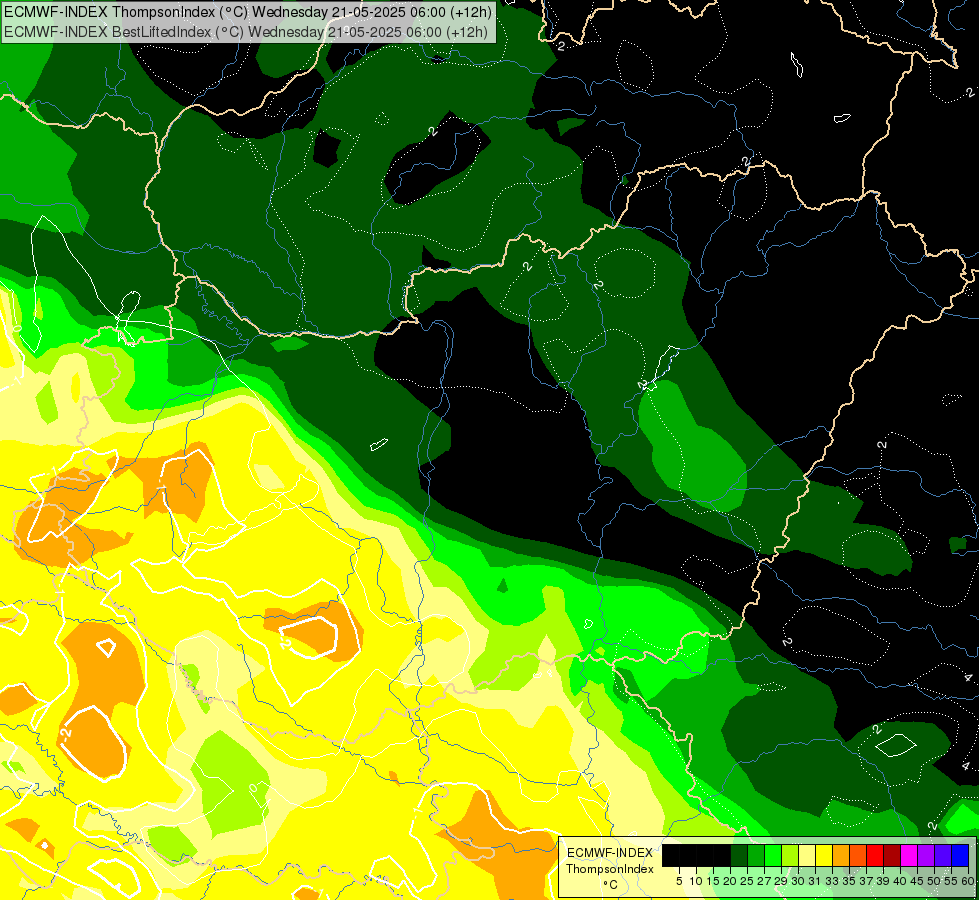Image resolution: width=979 pixels, height=900 pixels.
Task: Choose the orange 33–35 legend swatch
Action: coord(841,856)
